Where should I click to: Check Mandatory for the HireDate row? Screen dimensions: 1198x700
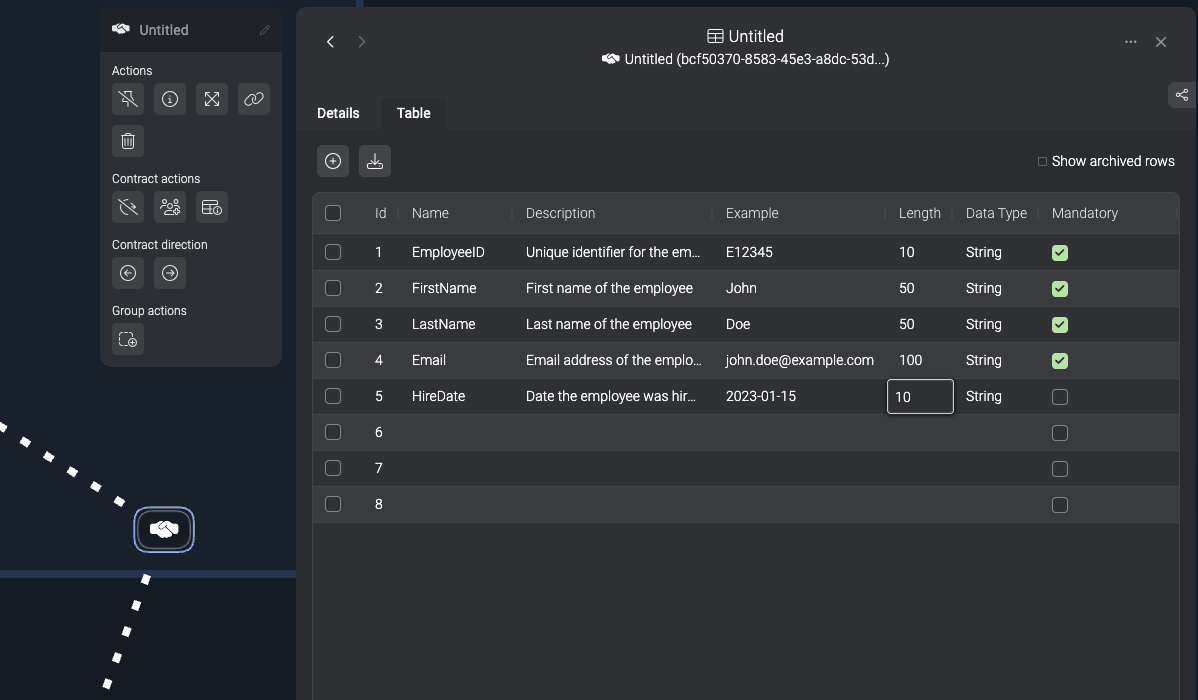pyautogui.click(x=1060, y=397)
